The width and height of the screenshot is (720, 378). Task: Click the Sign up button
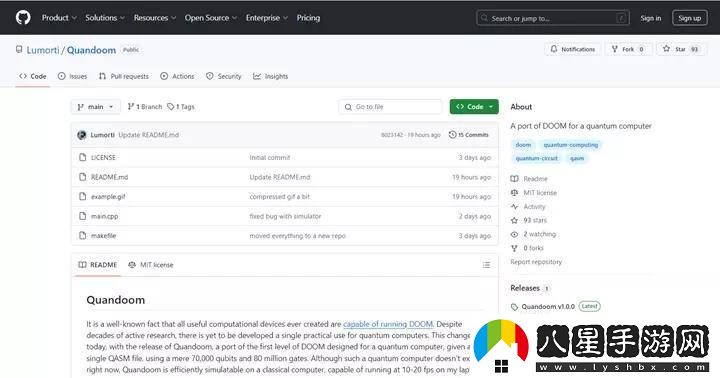[x=690, y=18]
